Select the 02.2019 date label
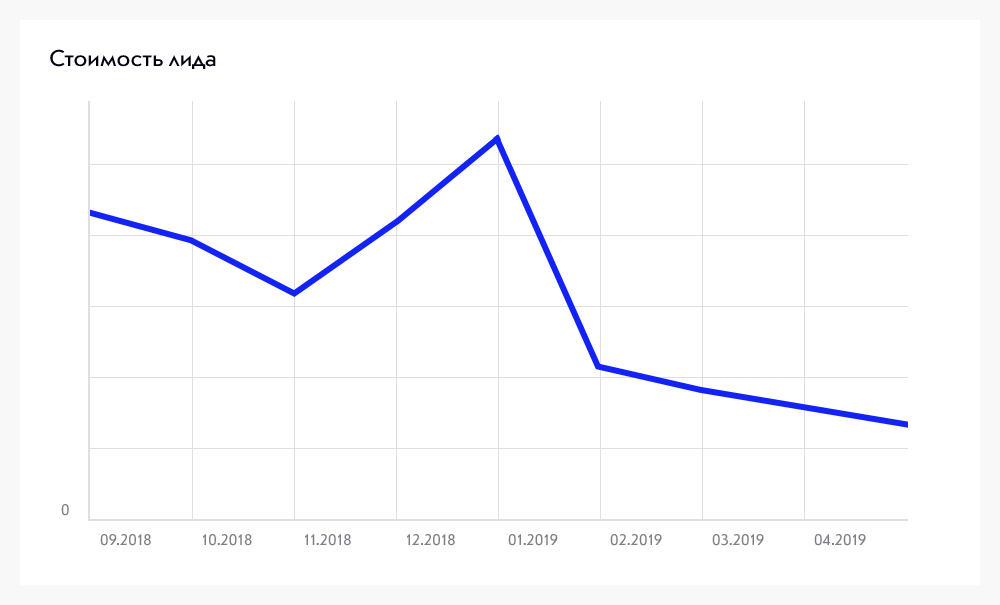This screenshot has height=605, width=1000. click(636, 540)
